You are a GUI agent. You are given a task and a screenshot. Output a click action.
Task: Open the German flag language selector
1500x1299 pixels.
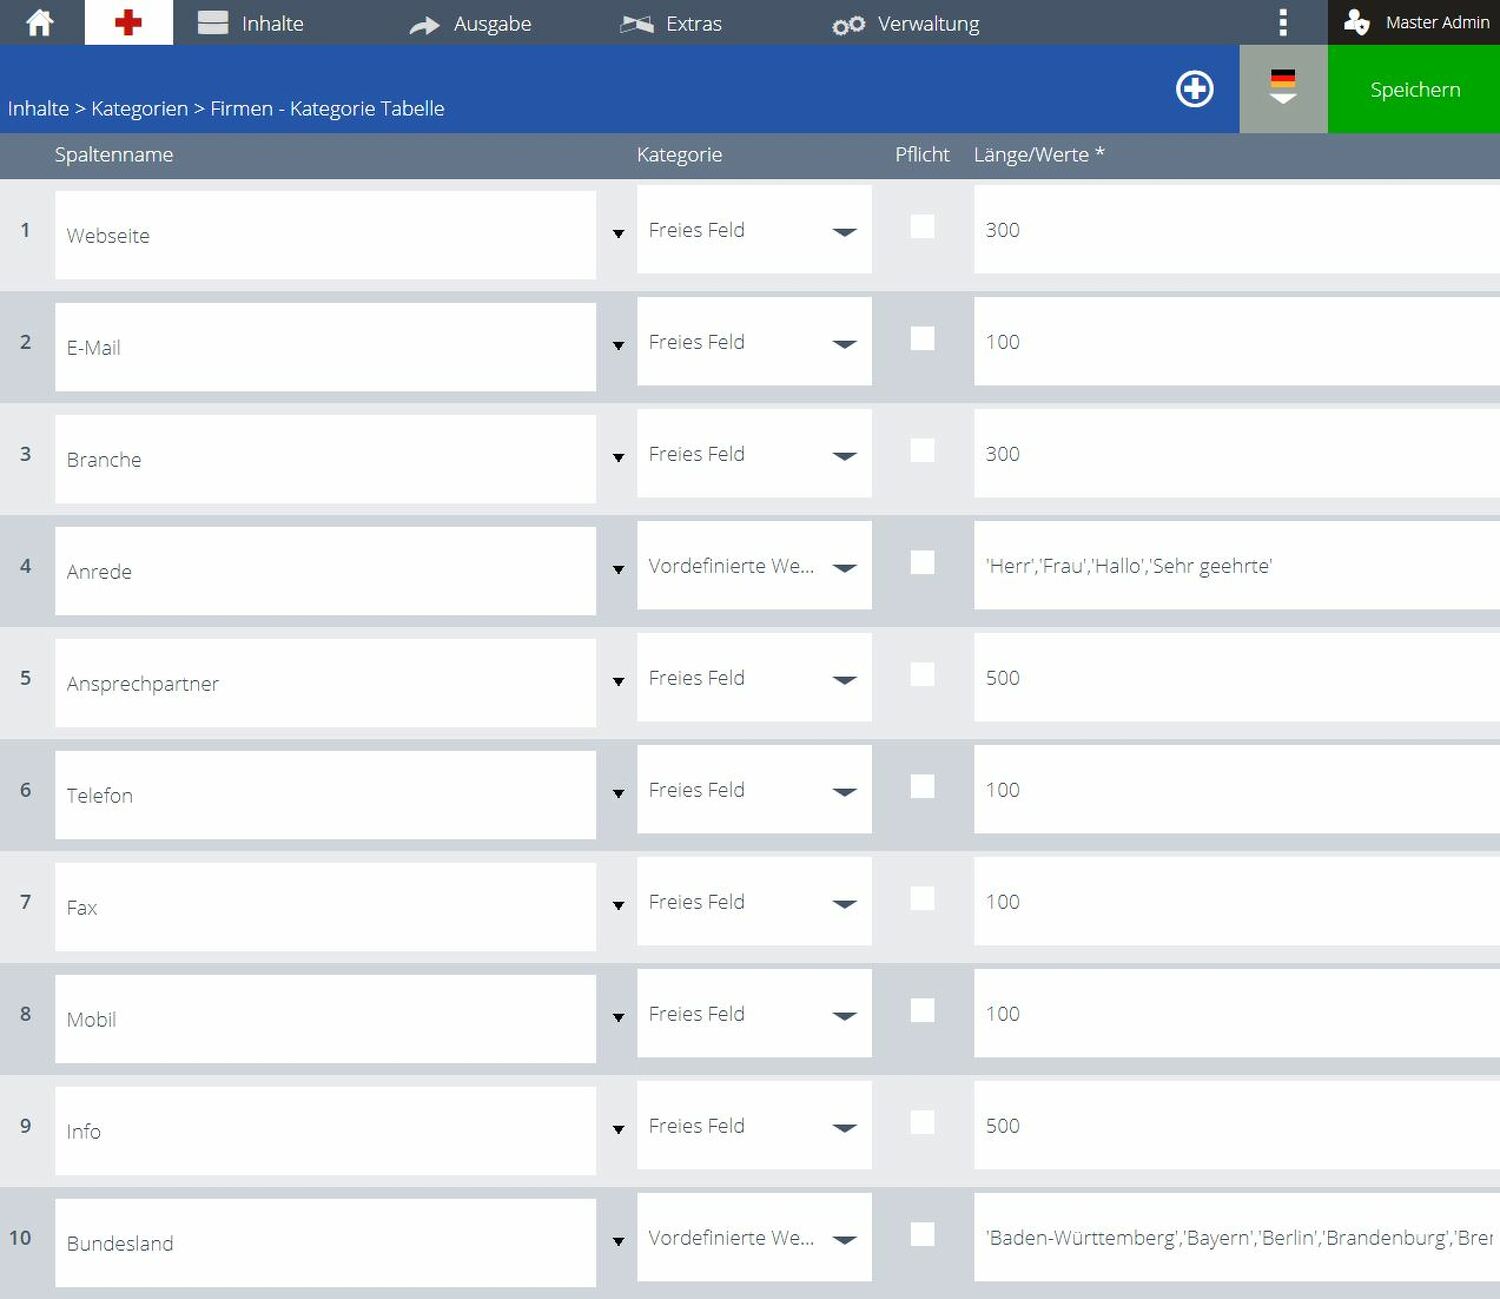1283,89
